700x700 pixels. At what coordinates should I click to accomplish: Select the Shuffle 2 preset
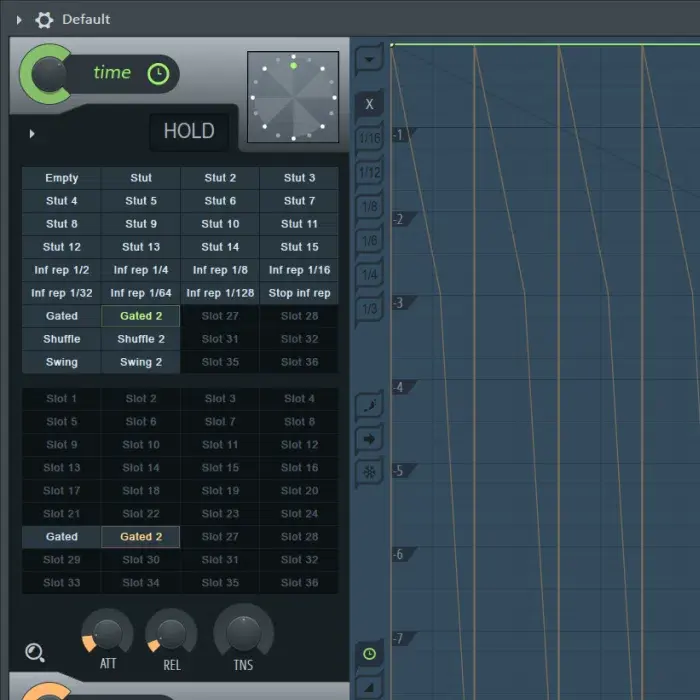click(141, 339)
